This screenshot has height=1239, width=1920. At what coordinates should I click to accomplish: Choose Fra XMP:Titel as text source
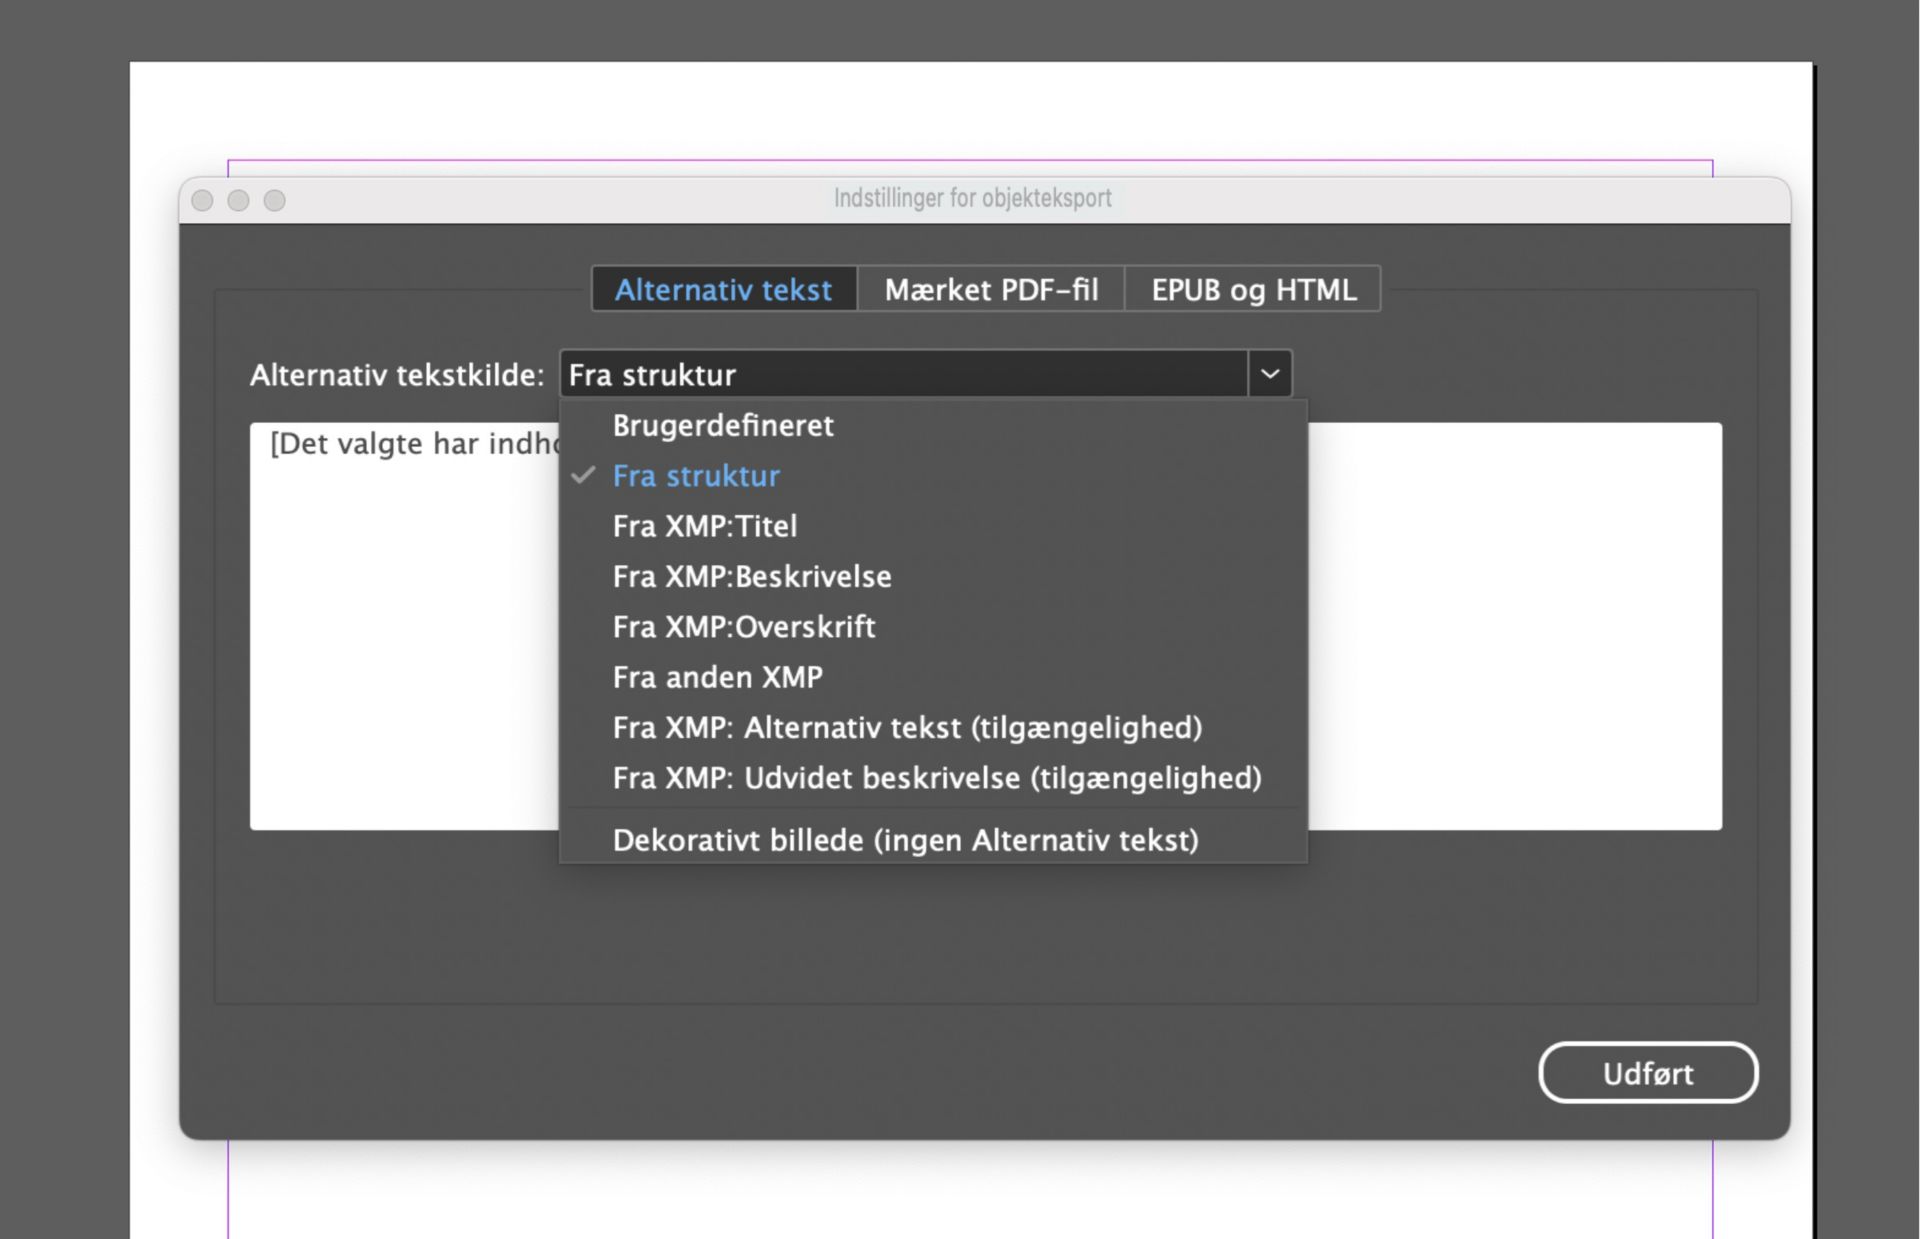point(705,526)
